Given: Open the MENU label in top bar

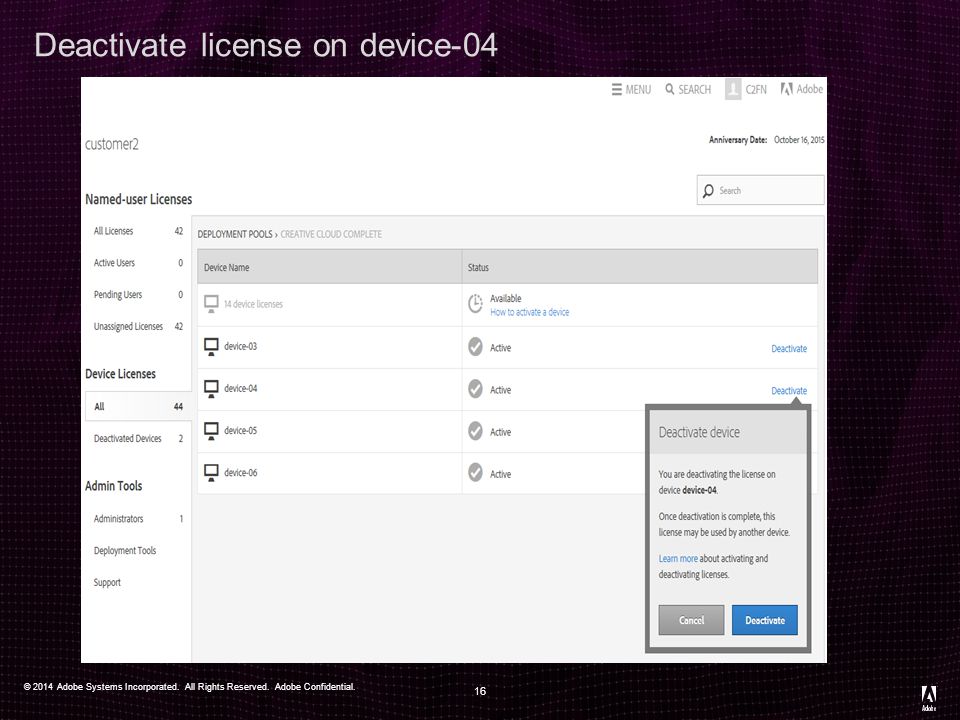Looking at the screenshot, I should pos(638,89).
